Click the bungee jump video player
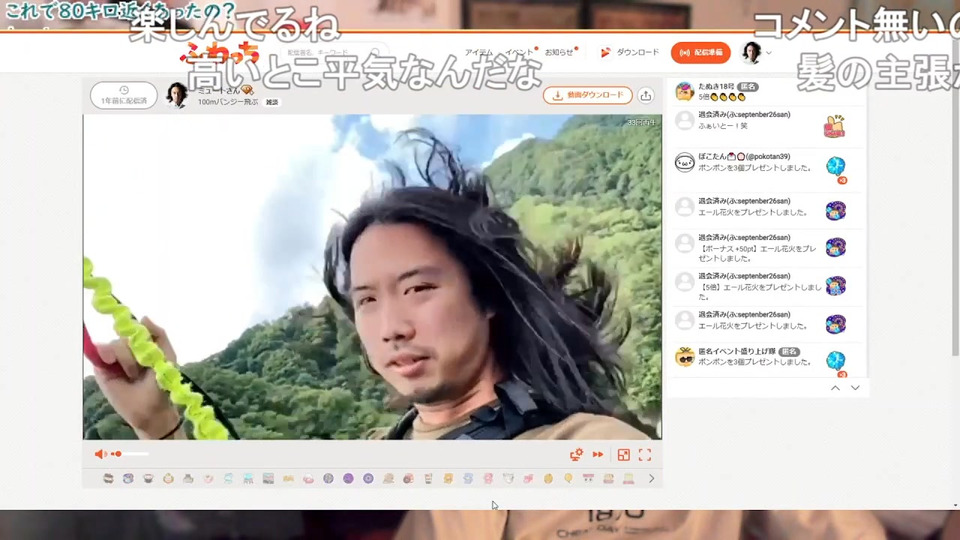Image resolution: width=960 pixels, height=540 pixels. click(372, 277)
